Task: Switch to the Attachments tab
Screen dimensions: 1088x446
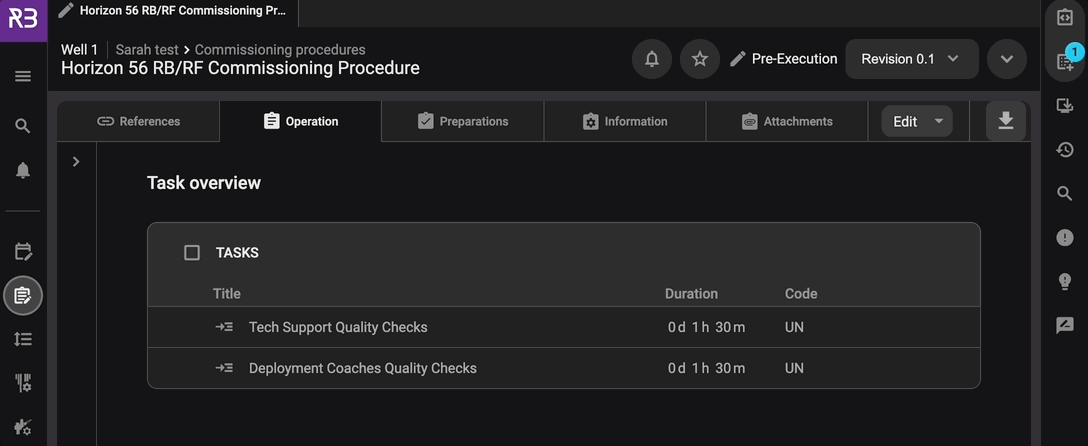Action: tap(786, 121)
